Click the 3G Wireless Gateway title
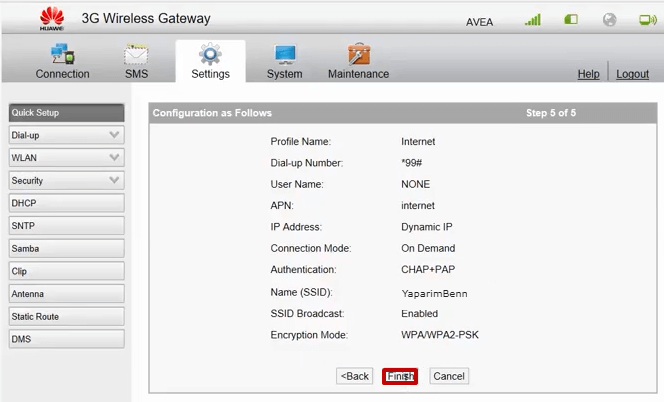Viewport: 664px width, 402px height. [146, 18]
